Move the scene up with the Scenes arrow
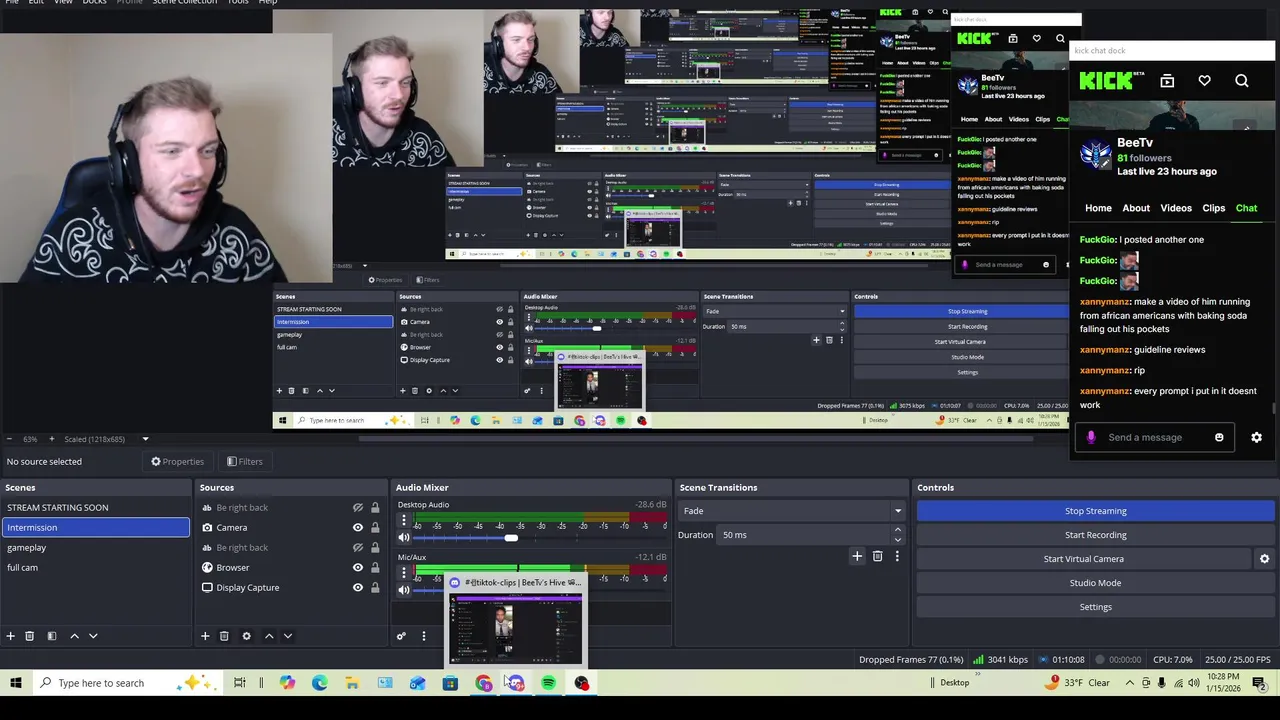 click(74, 636)
